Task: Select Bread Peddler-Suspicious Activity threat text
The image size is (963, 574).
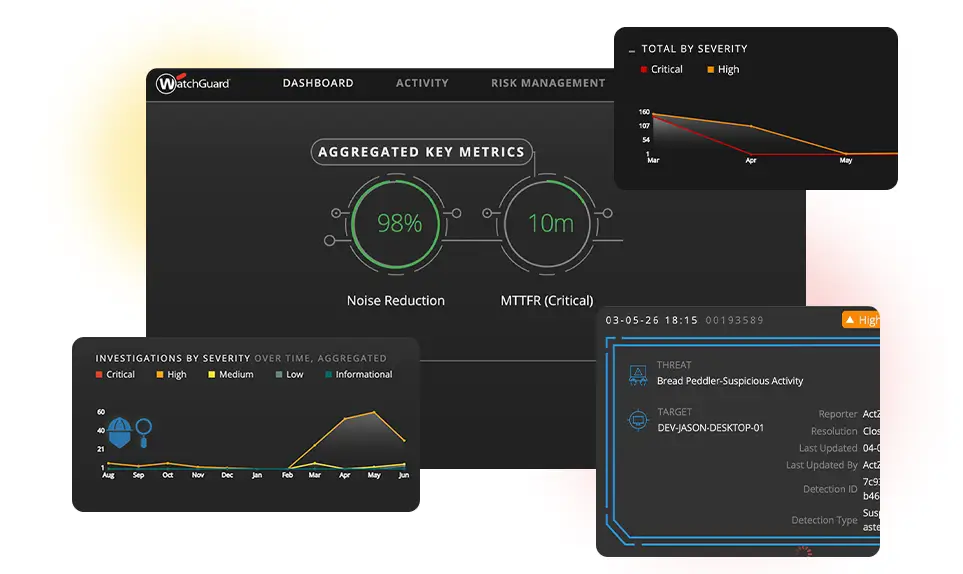Action: click(x=730, y=381)
